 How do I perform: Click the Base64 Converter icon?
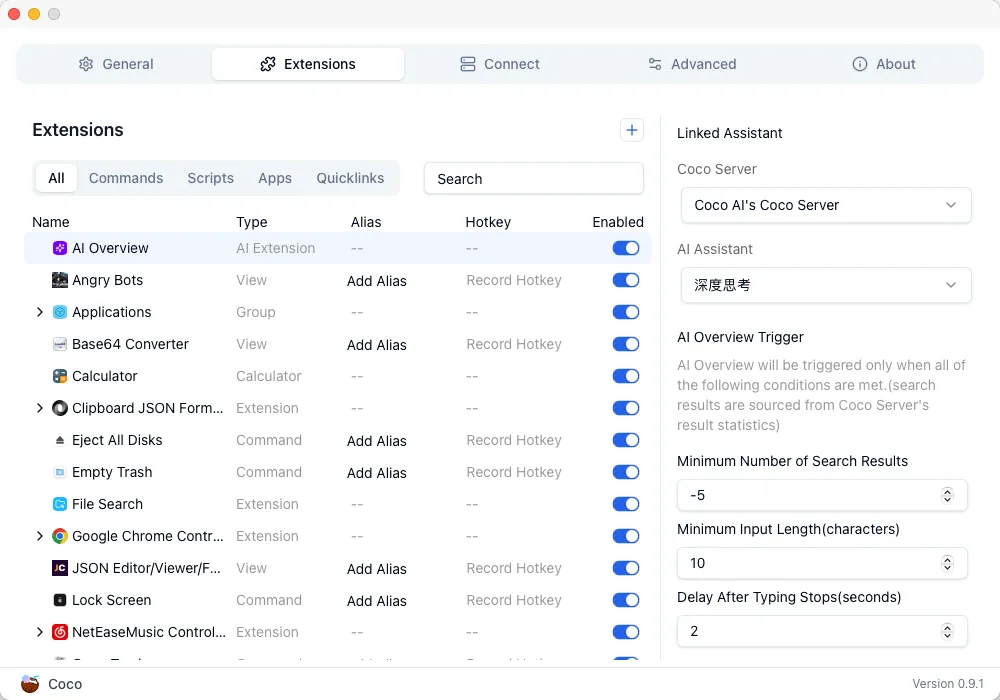(x=60, y=344)
